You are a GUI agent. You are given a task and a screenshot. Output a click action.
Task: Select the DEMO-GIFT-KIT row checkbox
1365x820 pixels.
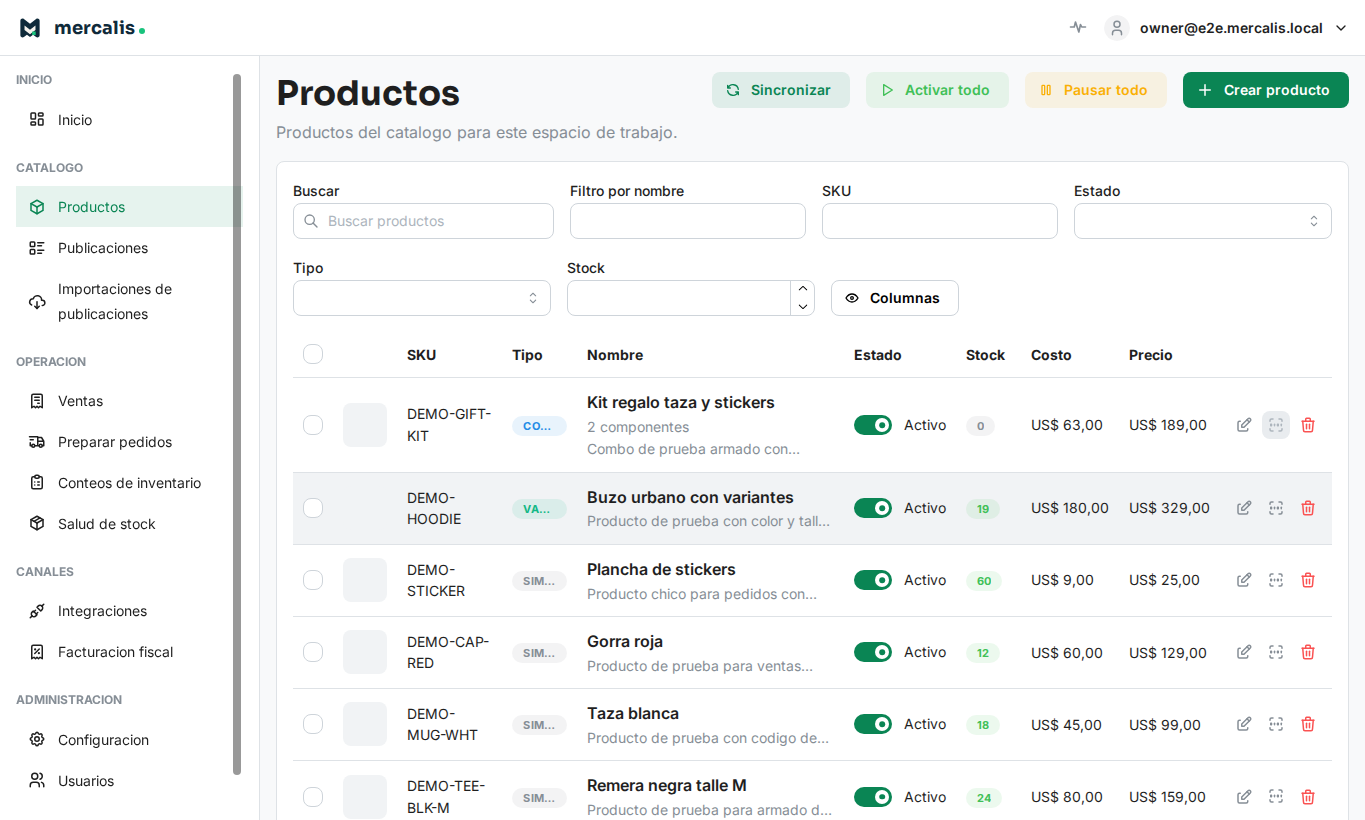313,425
